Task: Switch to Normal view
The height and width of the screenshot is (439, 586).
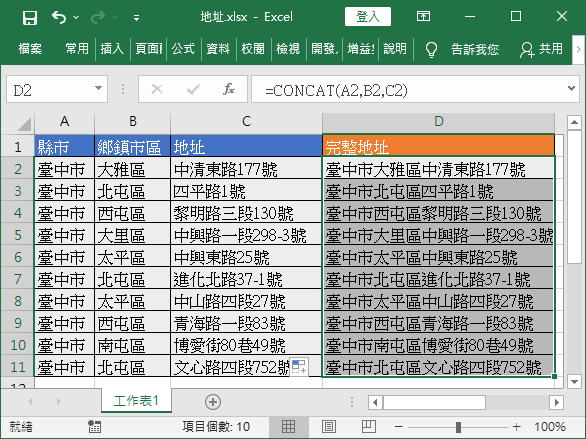Action: pyautogui.click(x=289, y=426)
